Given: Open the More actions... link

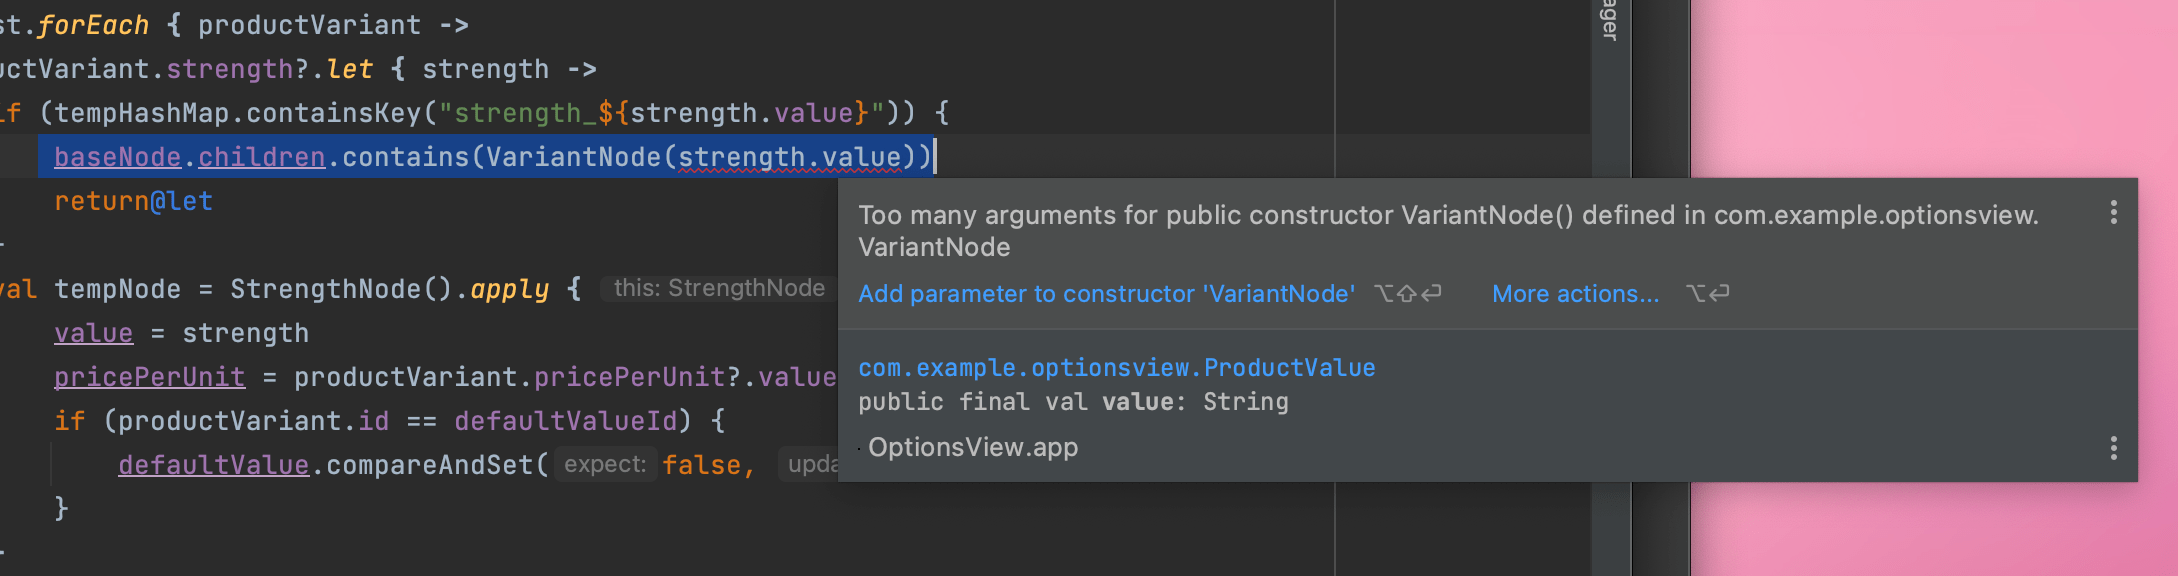Looking at the screenshot, I should tap(1575, 294).
